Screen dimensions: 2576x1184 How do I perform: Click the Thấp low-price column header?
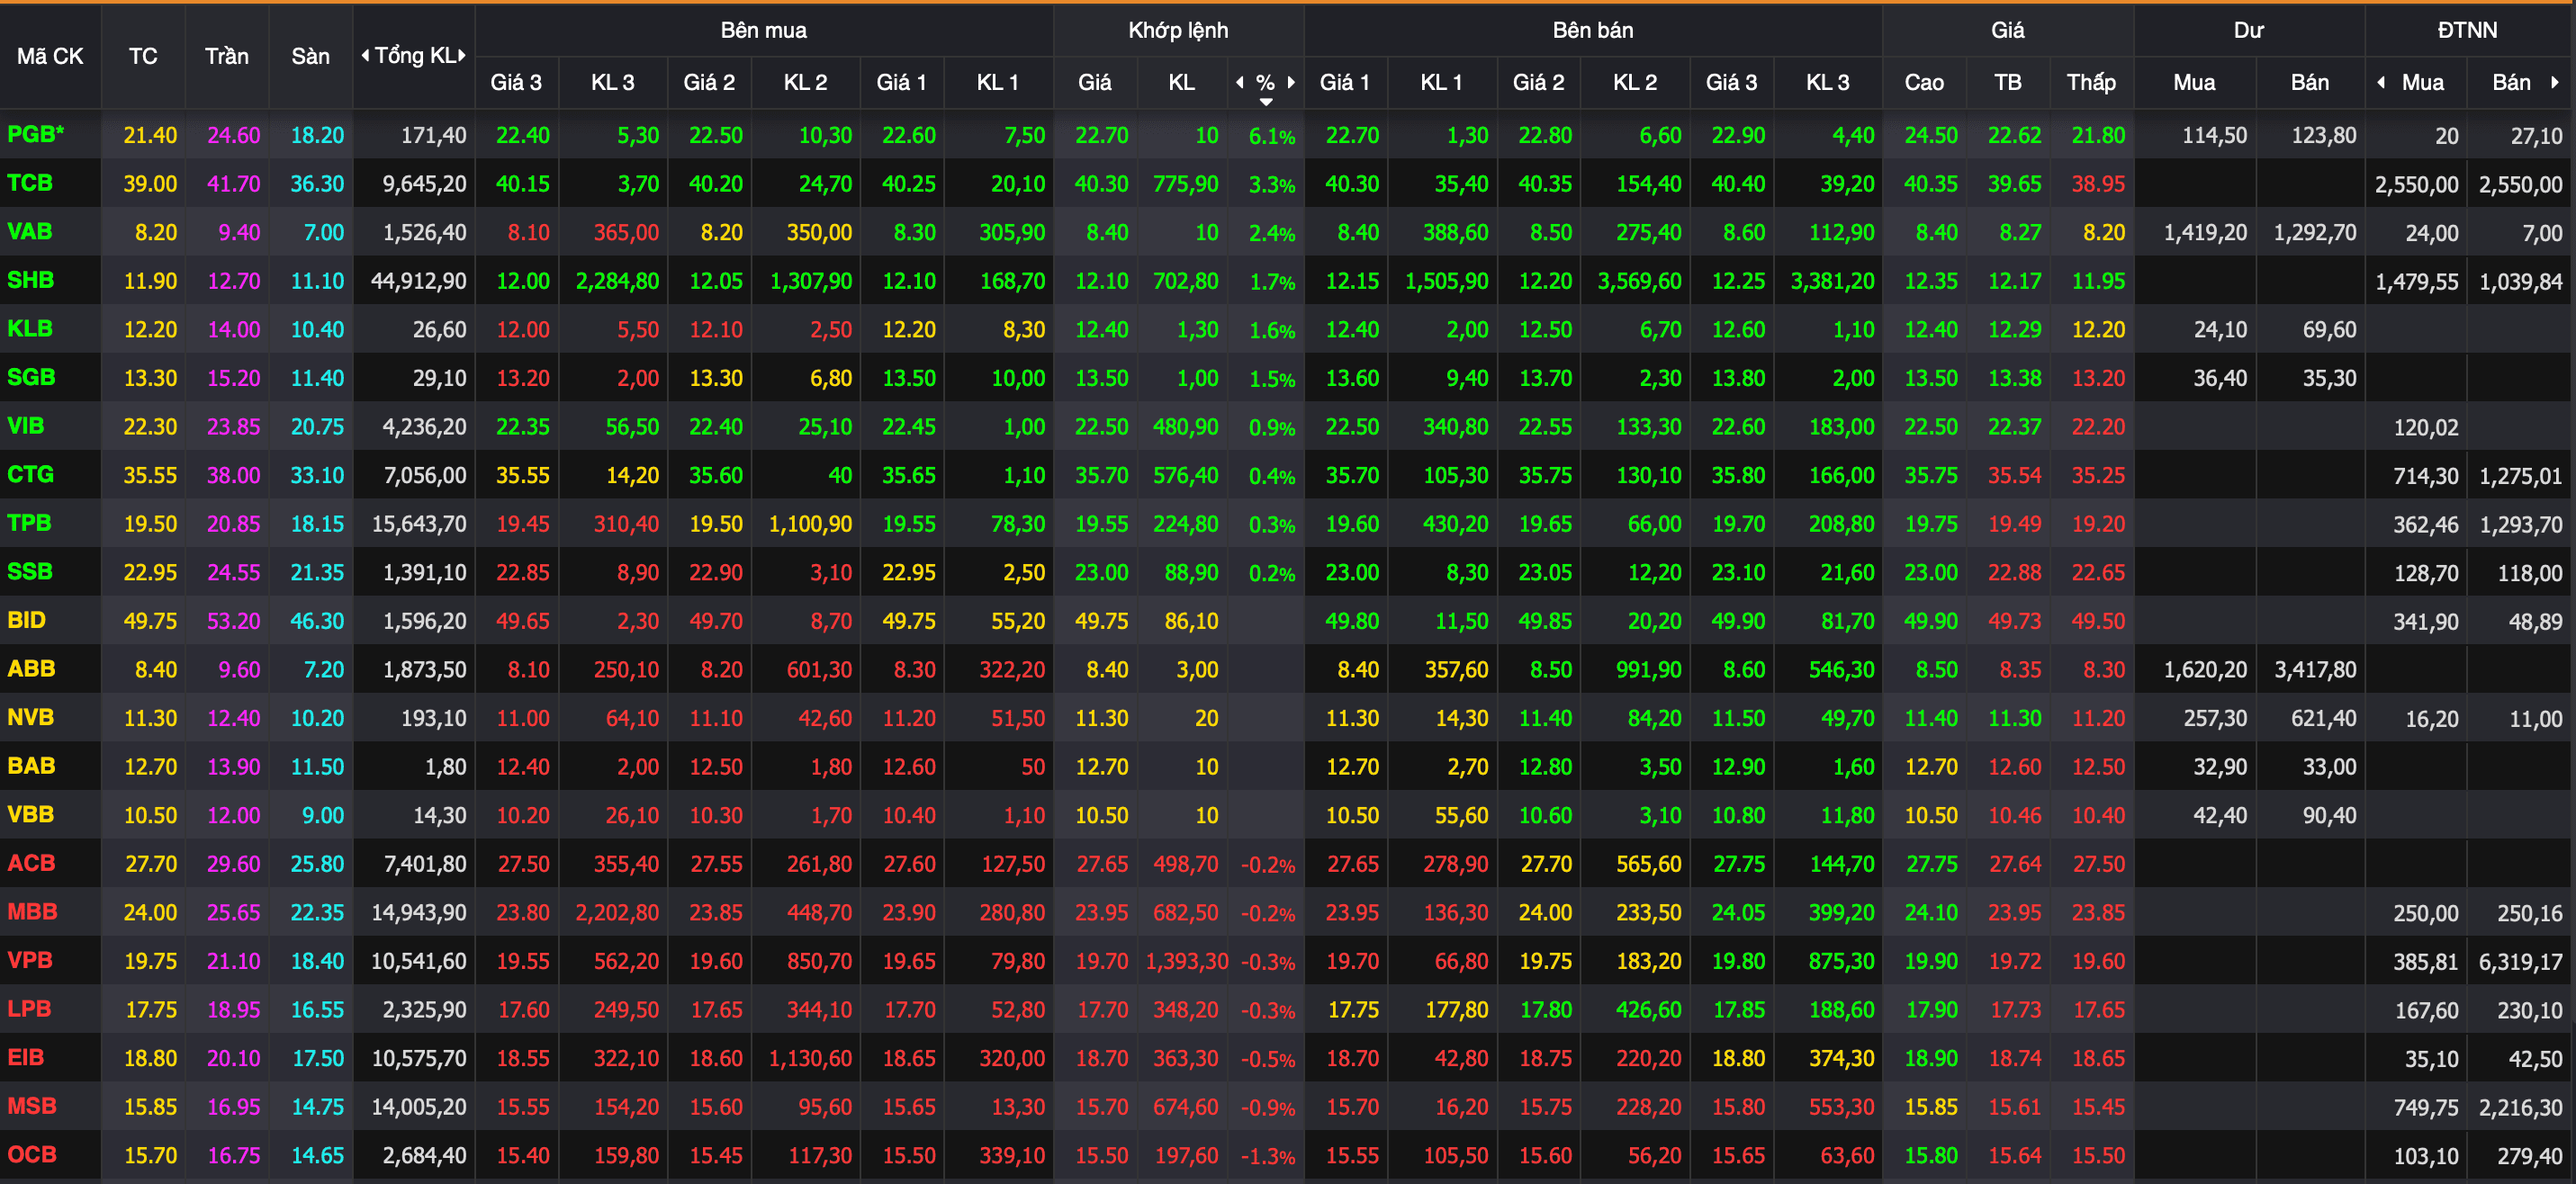coord(2091,83)
